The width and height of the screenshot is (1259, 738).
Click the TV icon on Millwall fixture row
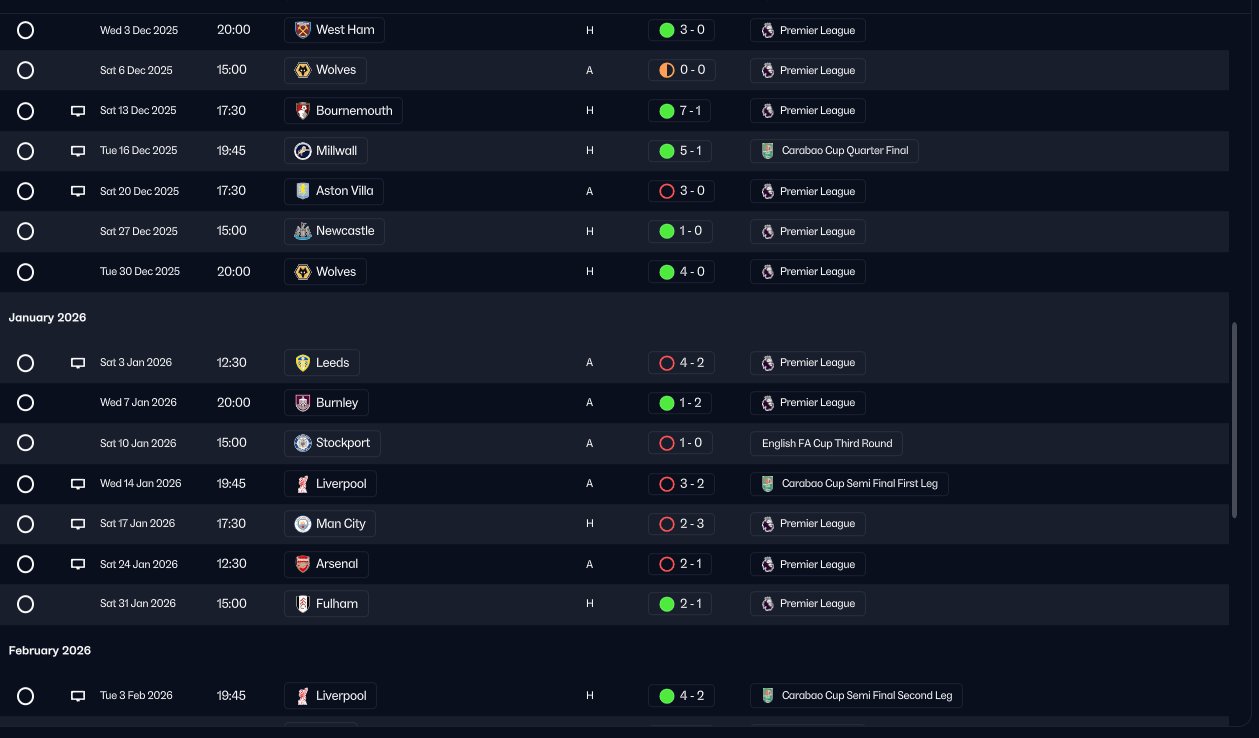click(x=78, y=151)
